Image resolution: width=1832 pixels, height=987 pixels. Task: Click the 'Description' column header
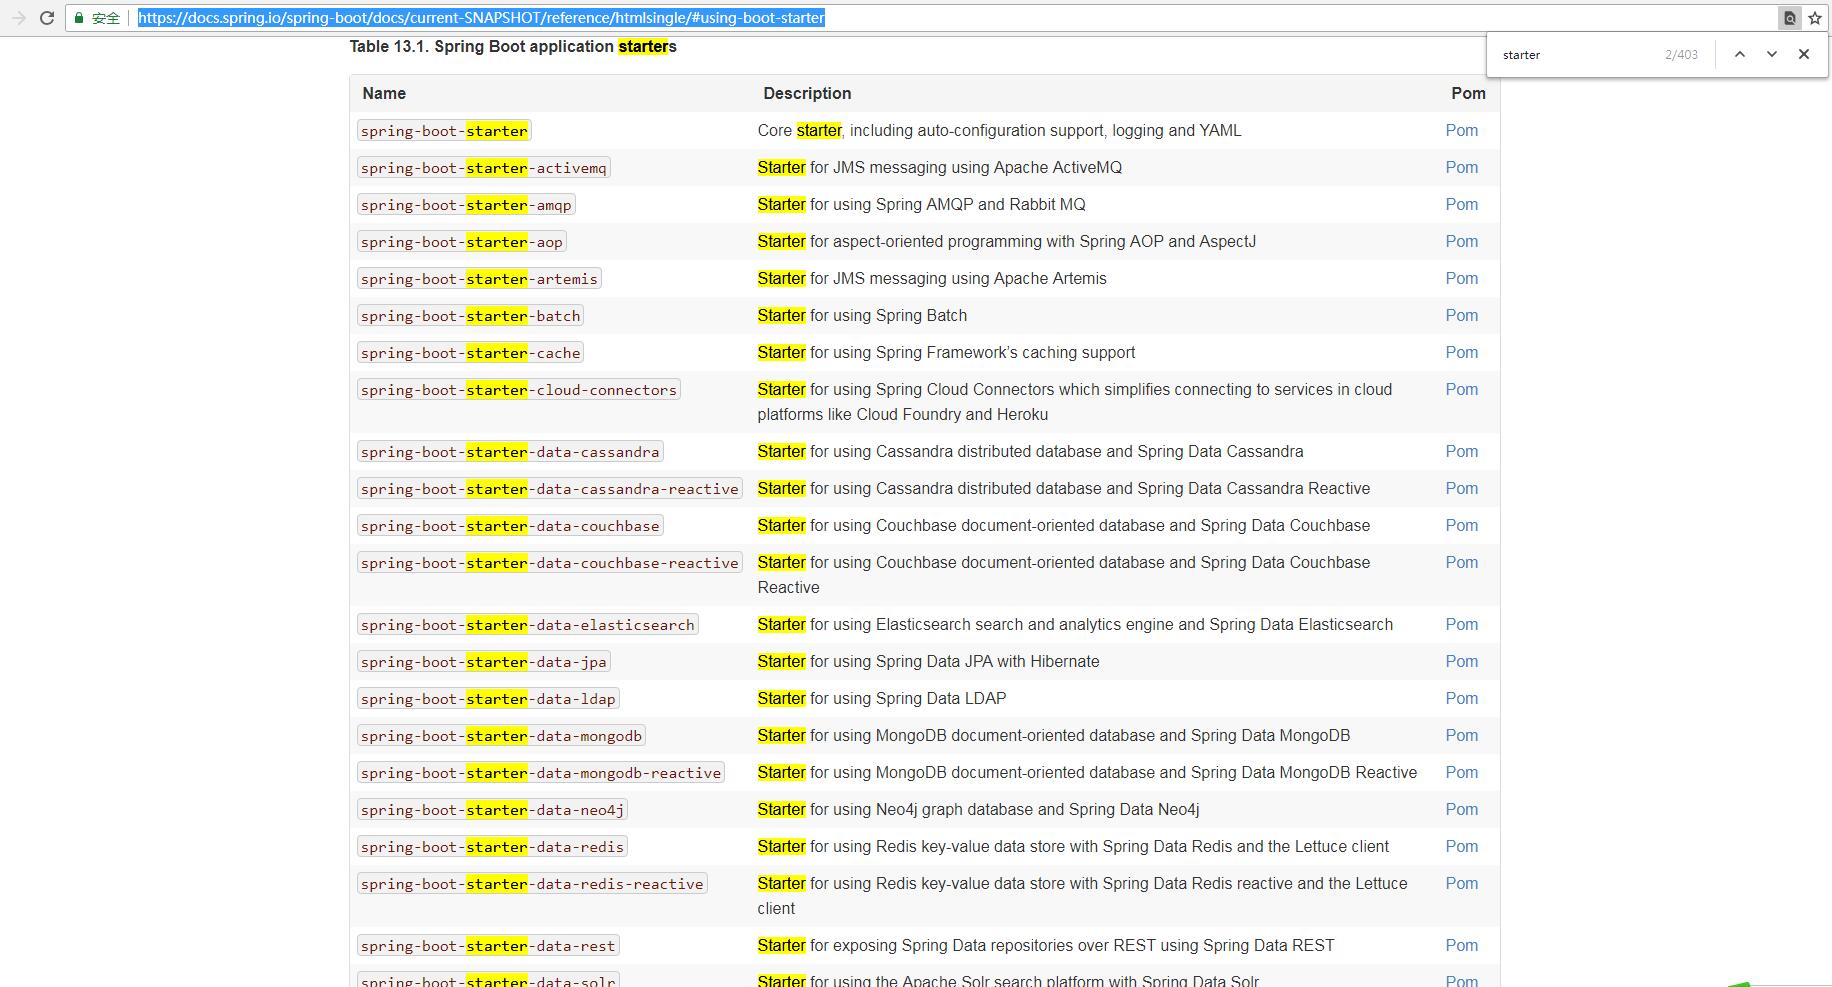[807, 93]
